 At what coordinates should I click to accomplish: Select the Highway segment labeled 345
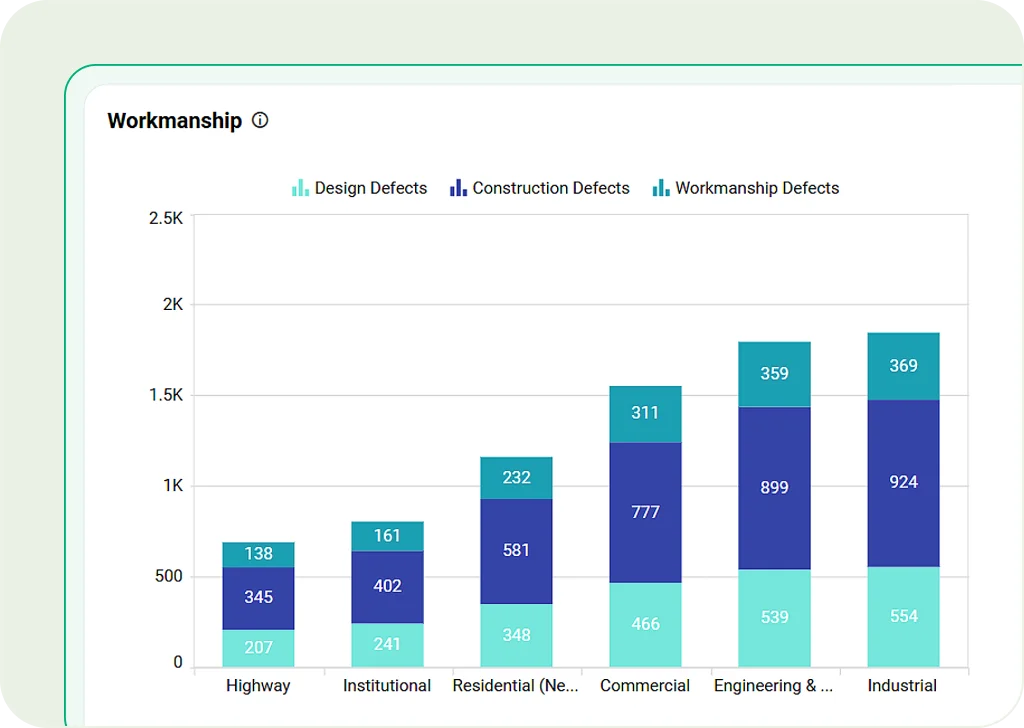258,598
